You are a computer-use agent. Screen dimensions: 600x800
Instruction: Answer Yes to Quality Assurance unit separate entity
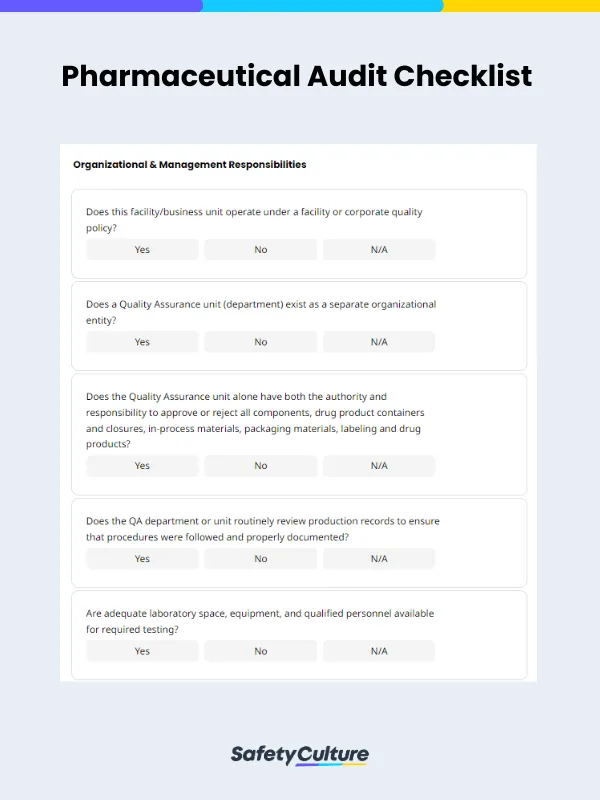(142, 342)
